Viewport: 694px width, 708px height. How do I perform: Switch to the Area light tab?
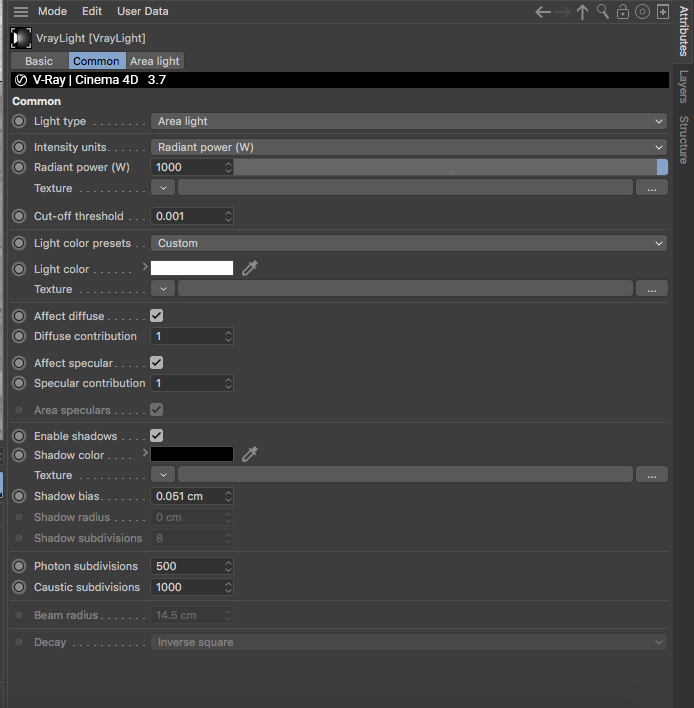[155, 61]
